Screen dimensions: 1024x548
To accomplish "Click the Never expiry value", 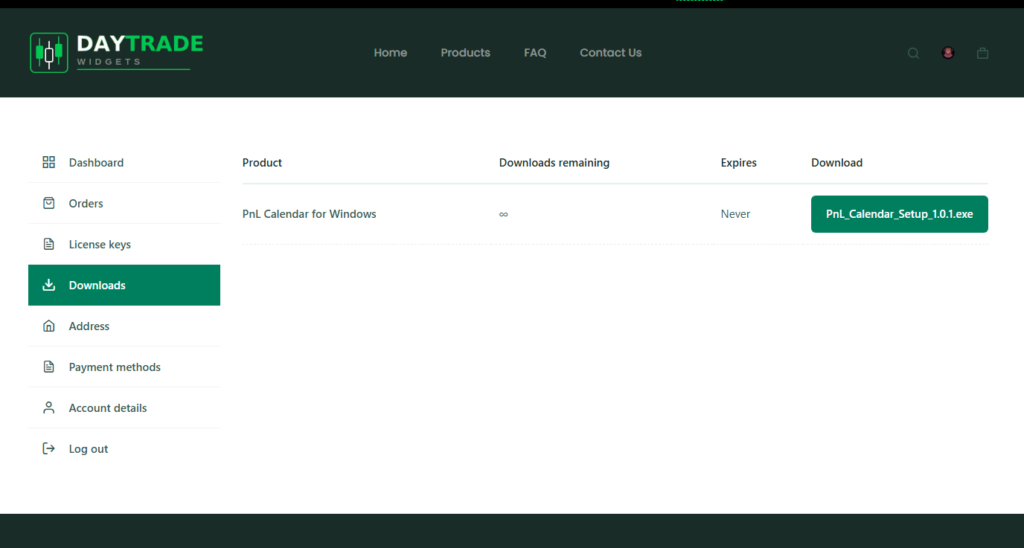I will pos(735,214).
